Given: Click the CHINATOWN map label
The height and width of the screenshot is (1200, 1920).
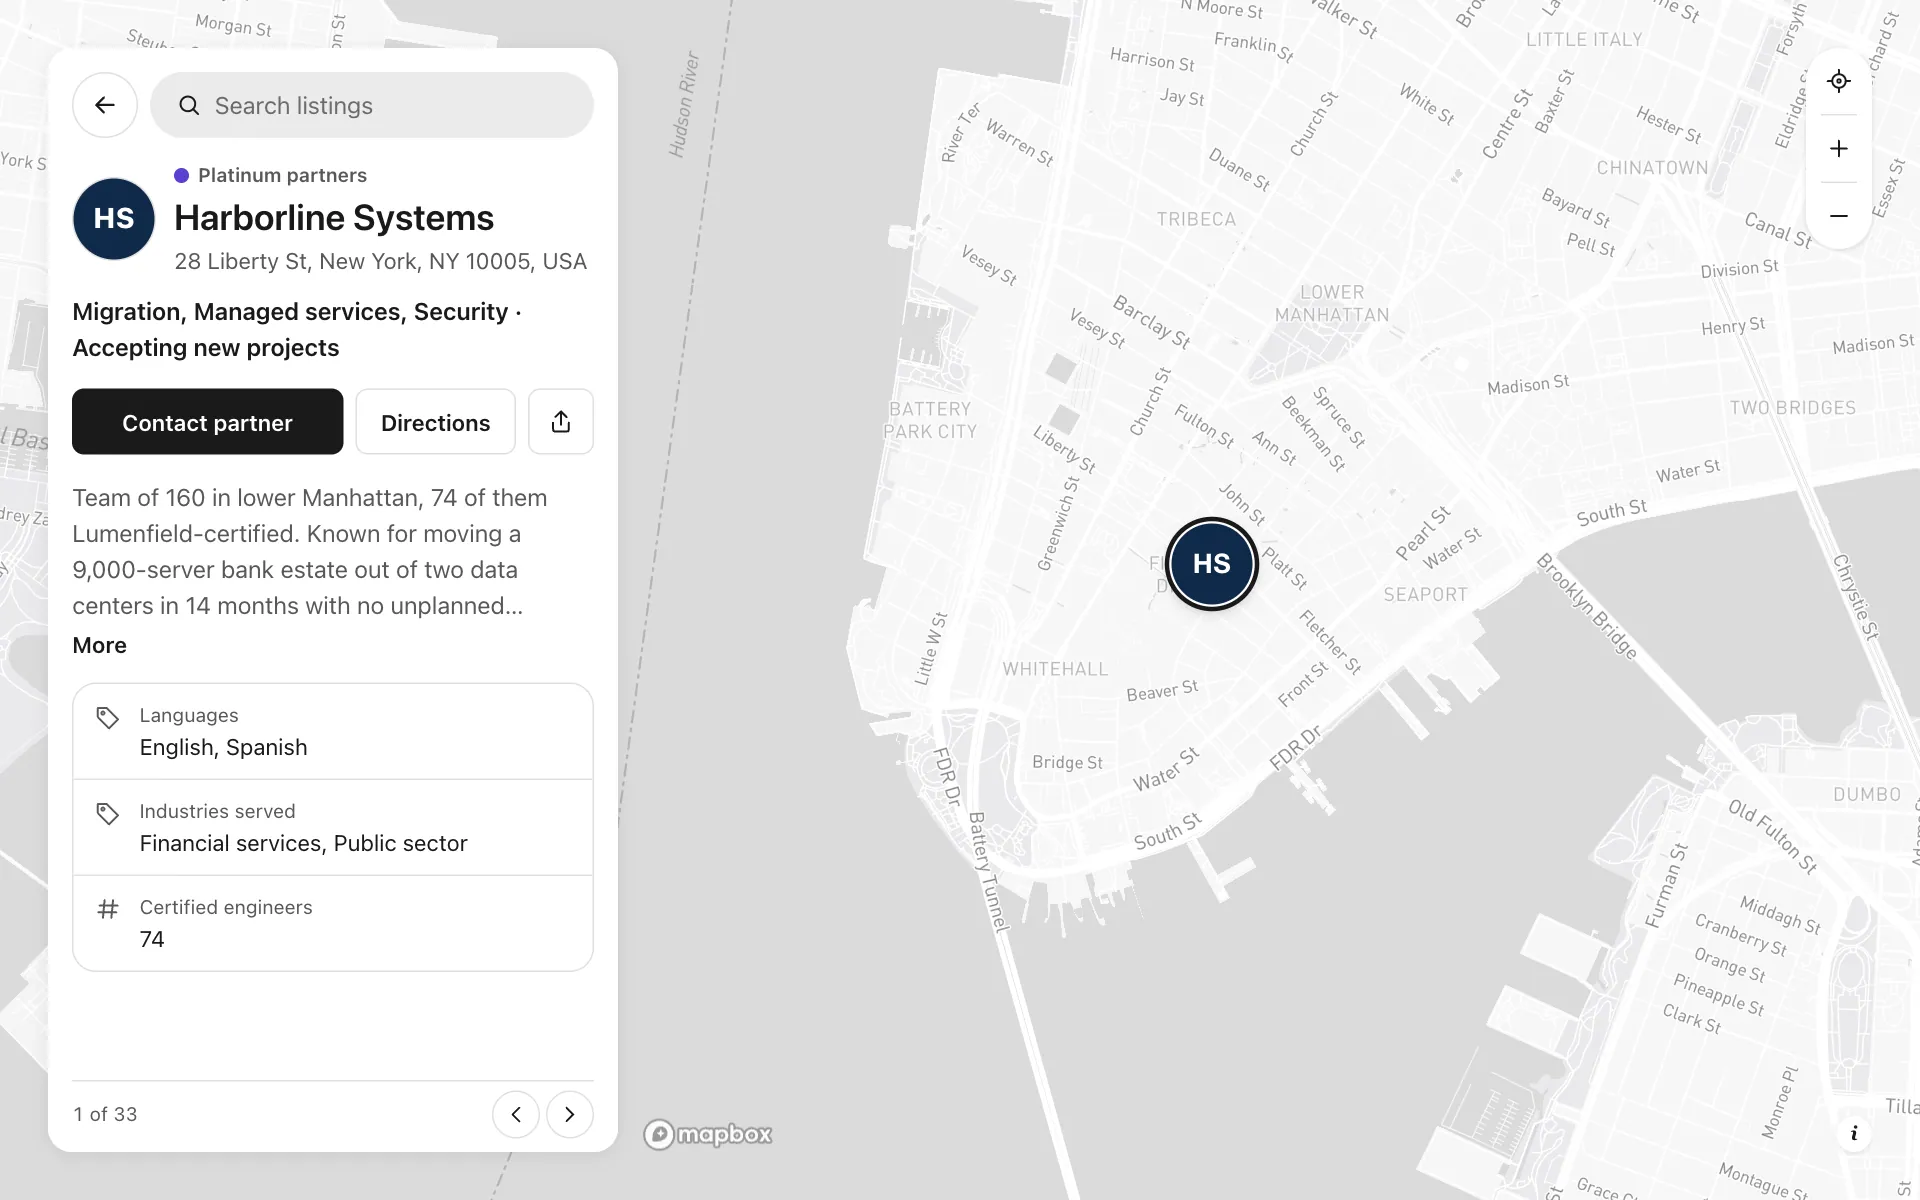Looking at the screenshot, I should point(1652,168).
